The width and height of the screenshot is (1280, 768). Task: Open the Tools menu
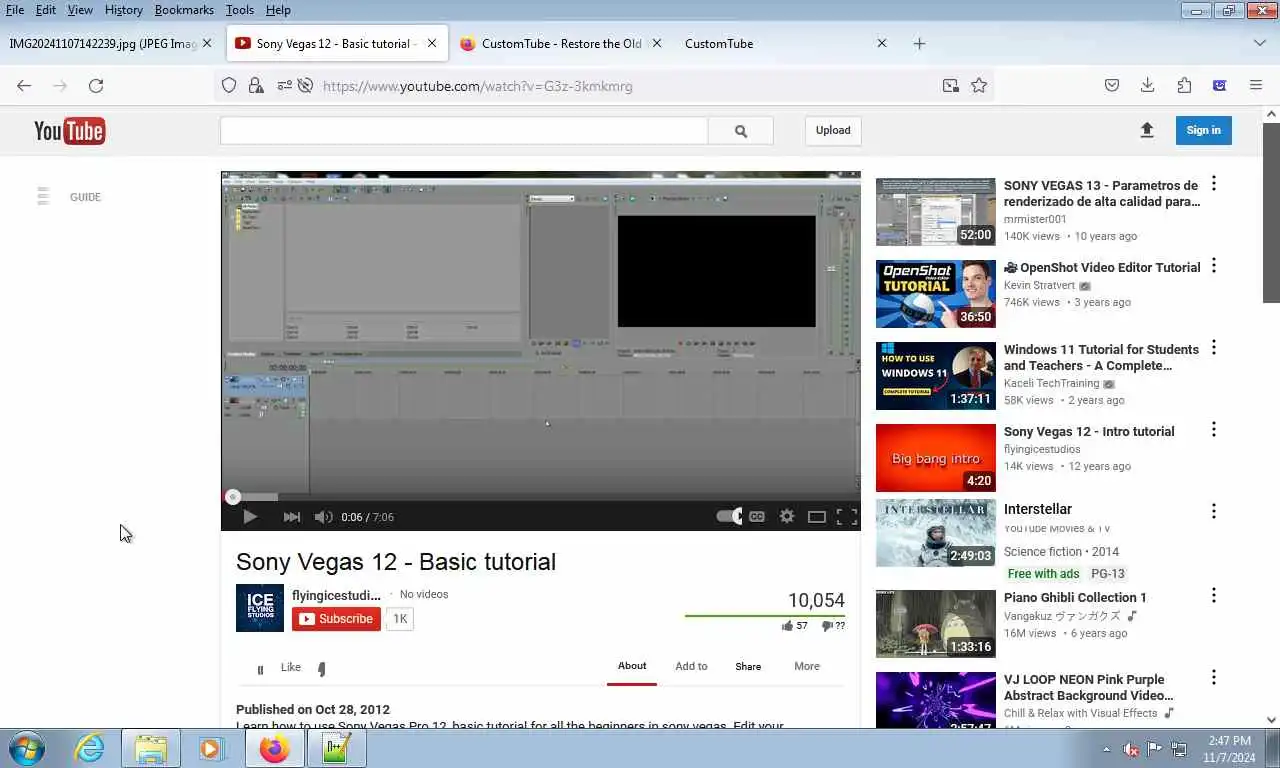[x=239, y=10]
